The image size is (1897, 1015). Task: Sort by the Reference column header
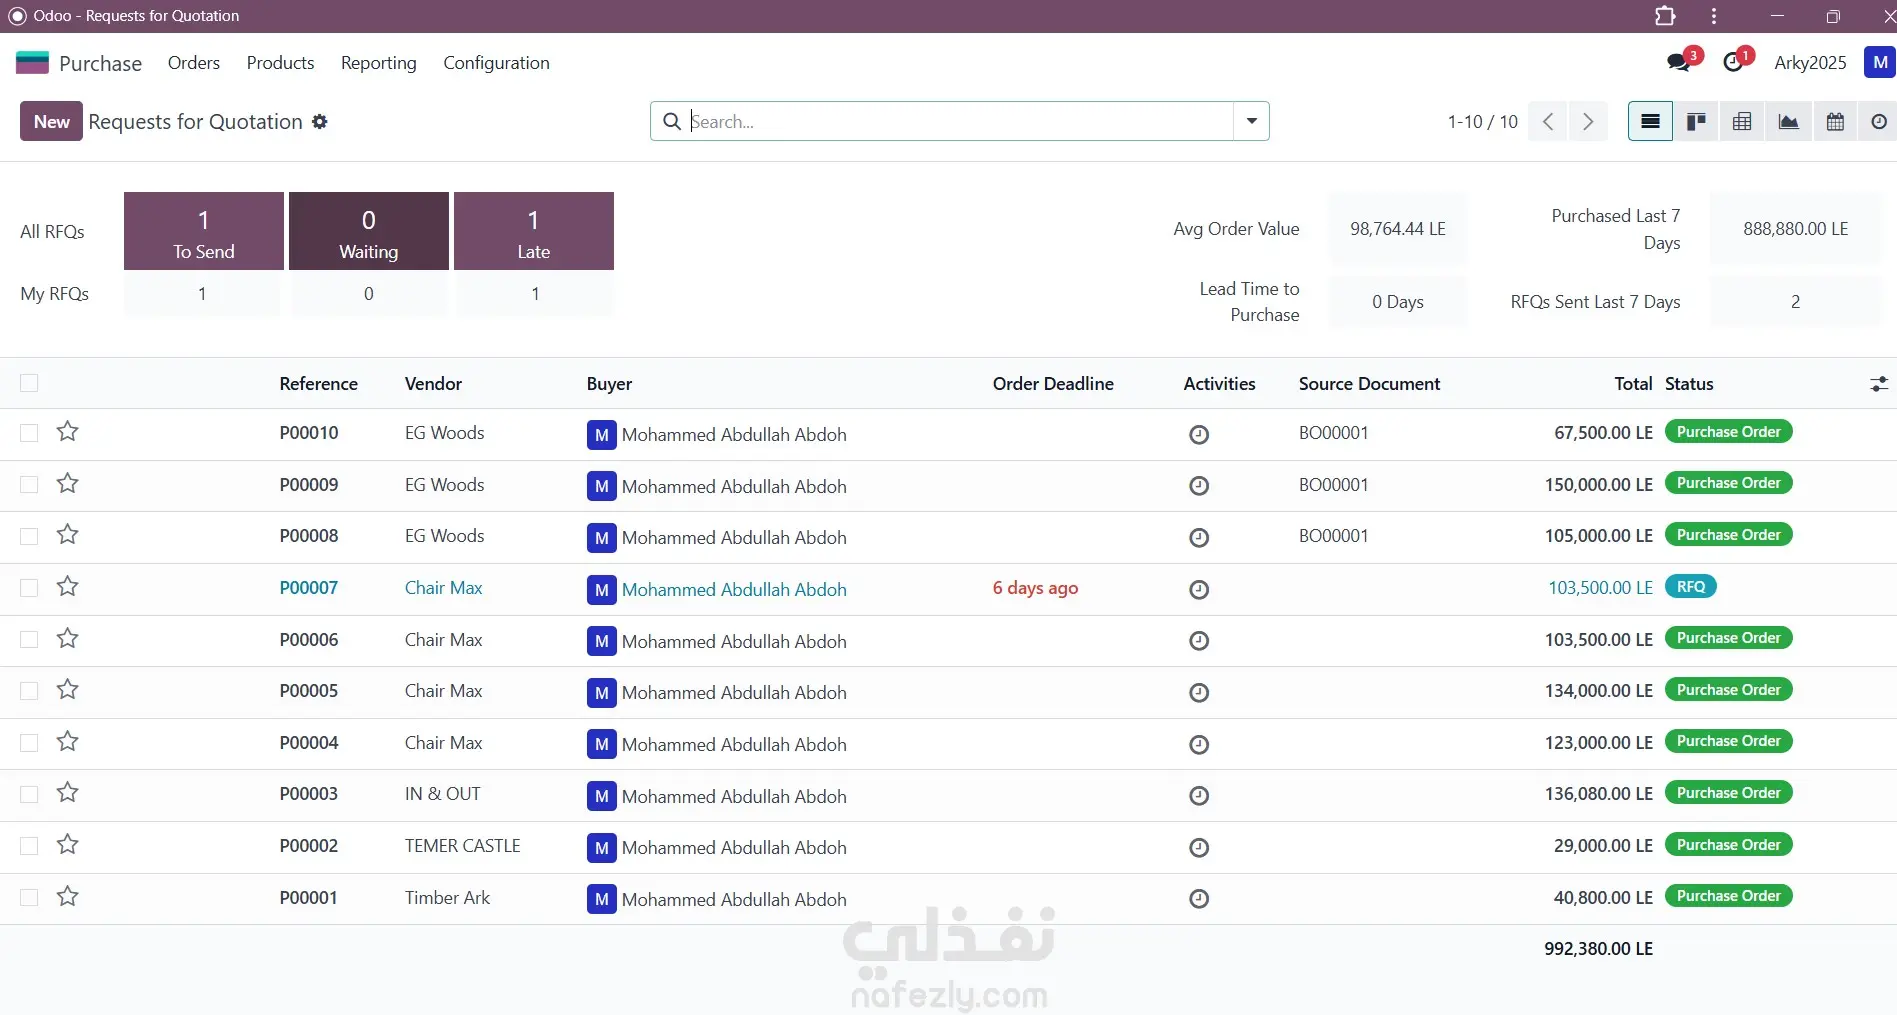coord(318,384)
